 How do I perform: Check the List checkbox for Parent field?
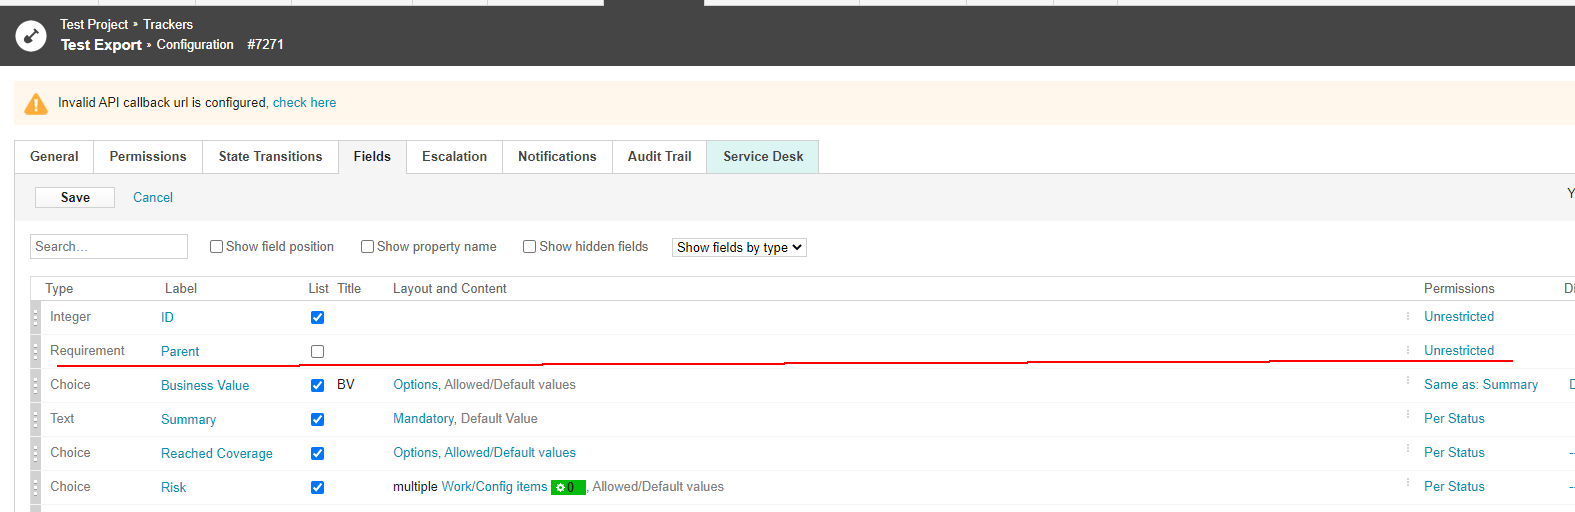point(317,352)
